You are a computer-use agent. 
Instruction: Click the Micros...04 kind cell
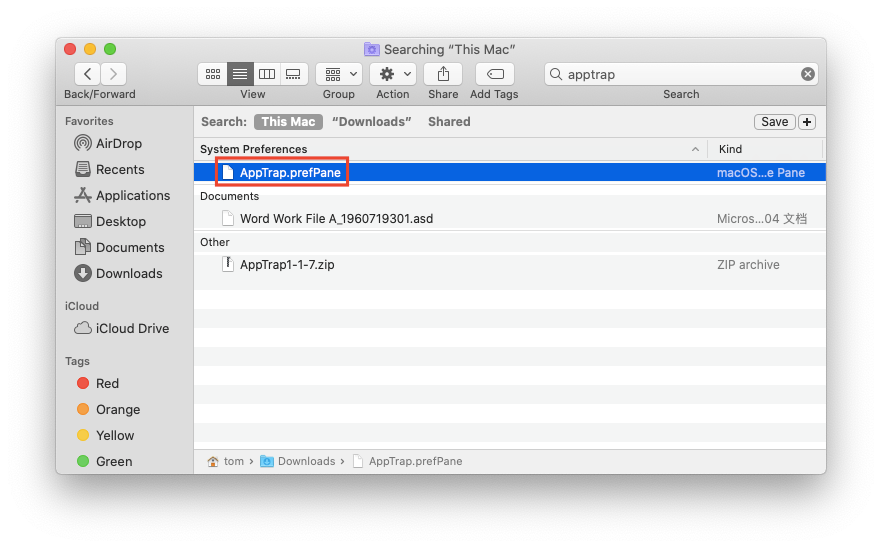tap(762, 218)
